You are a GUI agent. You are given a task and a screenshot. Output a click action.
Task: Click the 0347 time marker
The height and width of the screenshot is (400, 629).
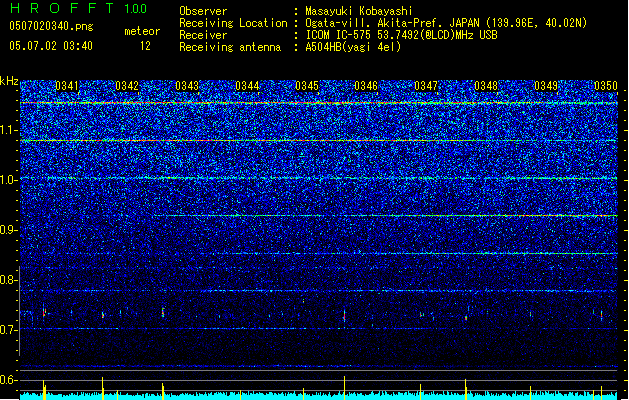426,86
